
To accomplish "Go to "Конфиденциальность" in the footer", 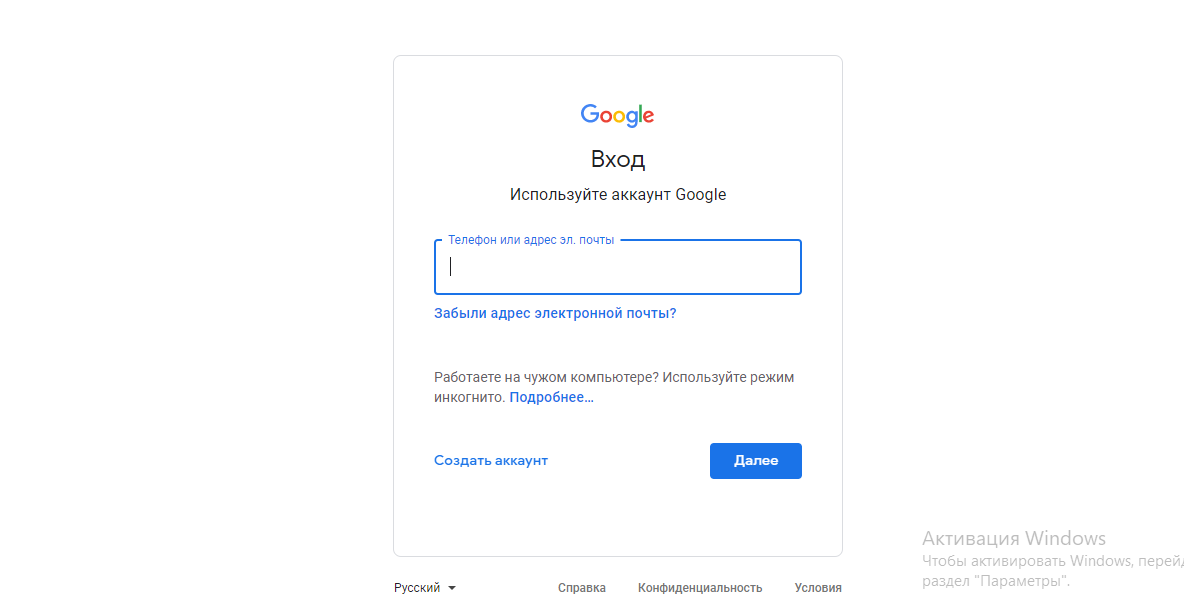I will coord(700,588).
